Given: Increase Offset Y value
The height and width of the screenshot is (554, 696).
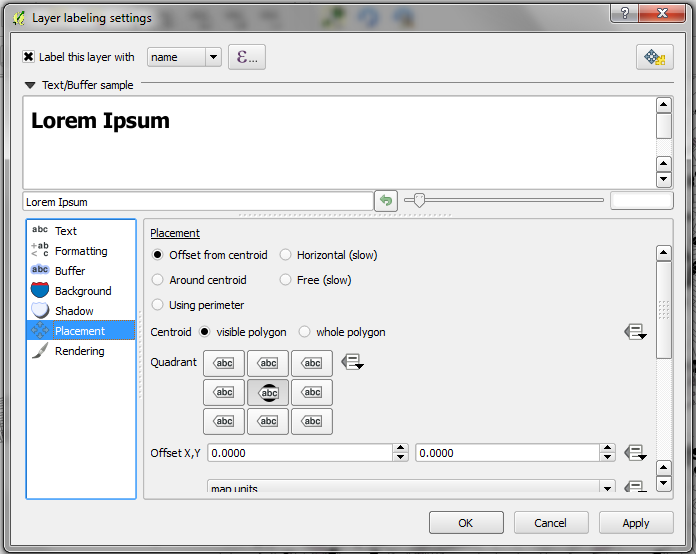Looking at the screenshot, I should (607, 448).
